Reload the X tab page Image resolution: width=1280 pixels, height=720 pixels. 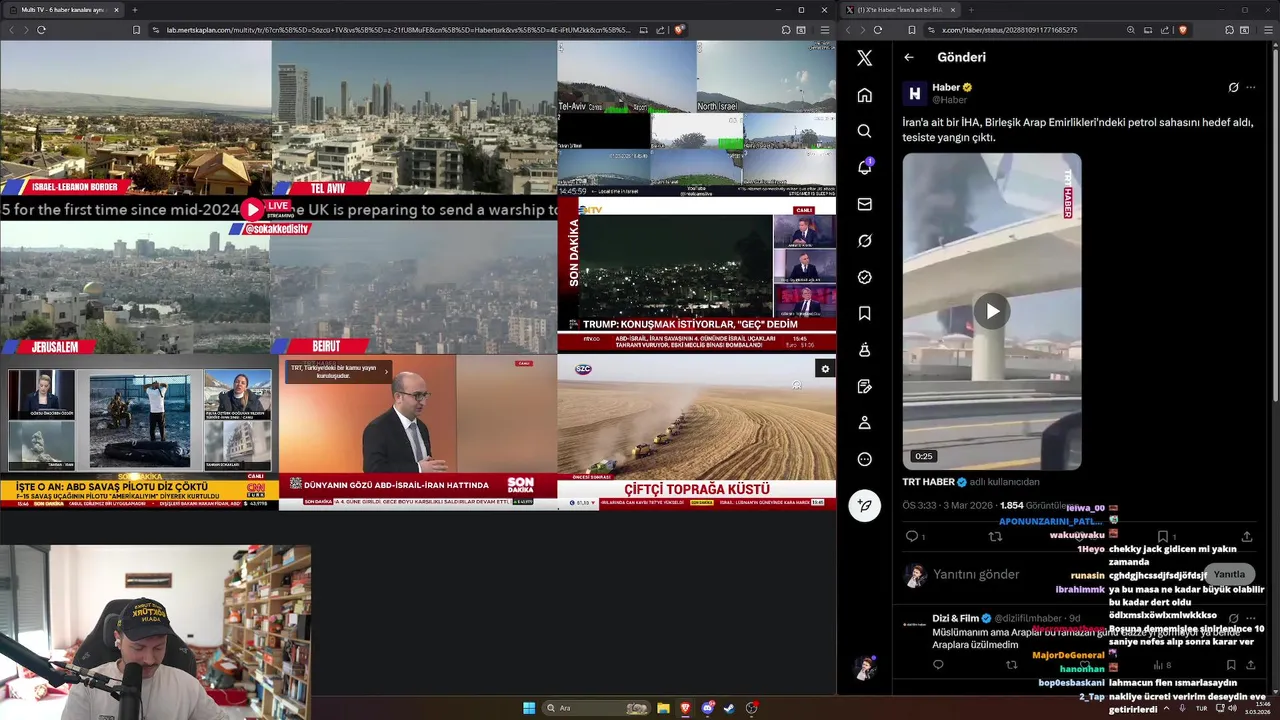(x=878, y=30)
